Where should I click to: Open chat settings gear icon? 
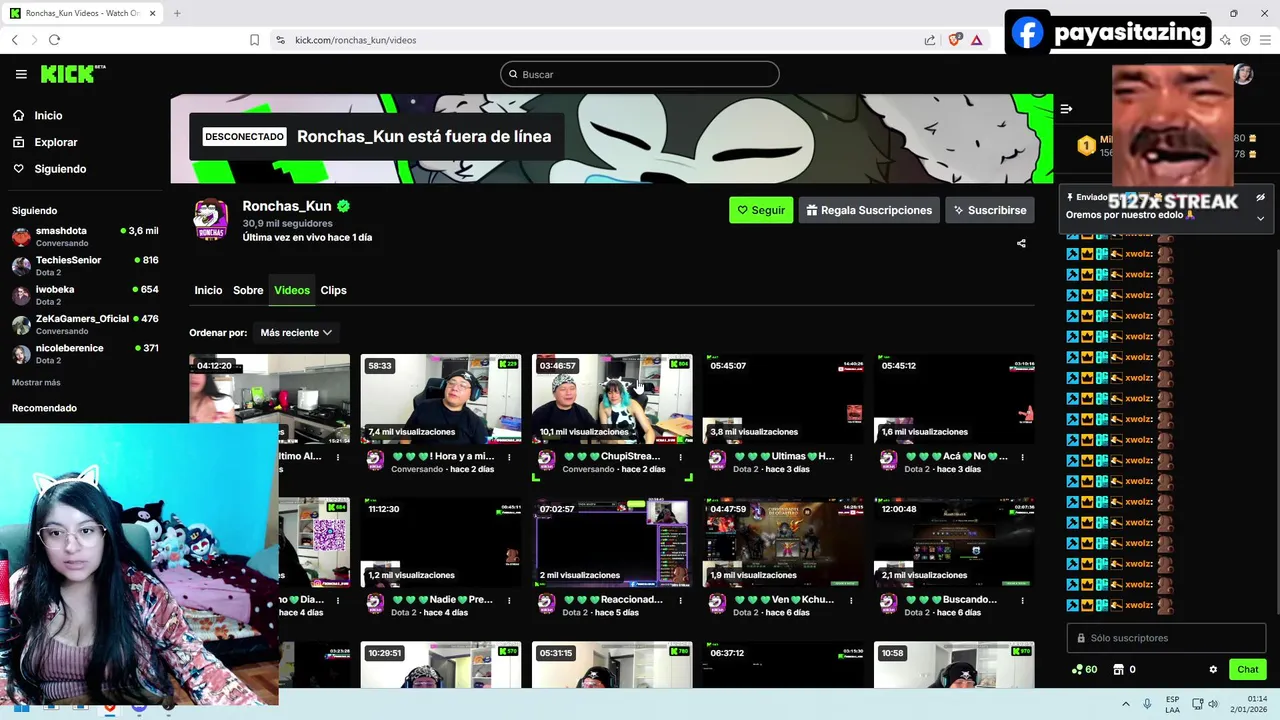(x=1213, y=670)
